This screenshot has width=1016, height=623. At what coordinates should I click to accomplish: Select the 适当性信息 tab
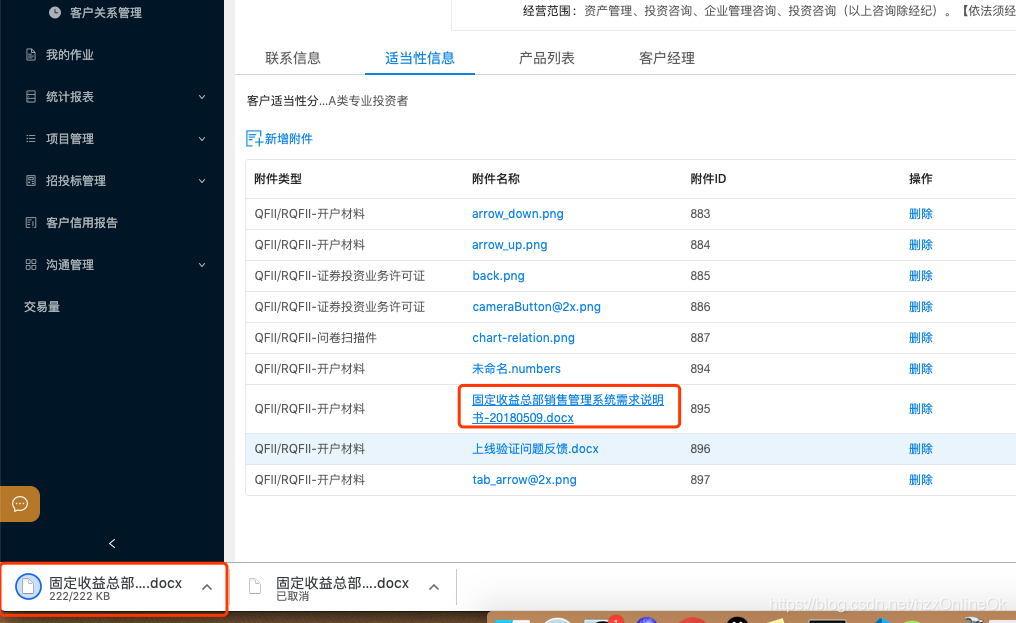point(420,58)
